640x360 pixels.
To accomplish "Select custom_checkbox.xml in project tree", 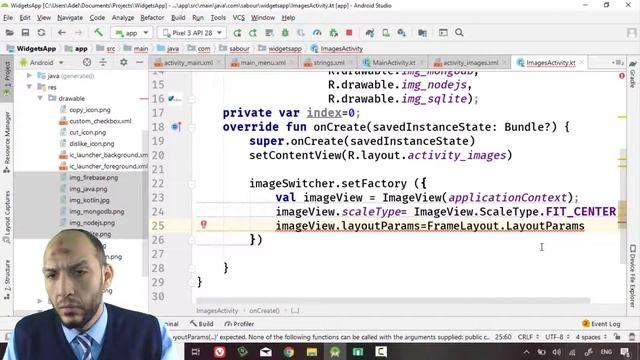I will click(100, 121).
